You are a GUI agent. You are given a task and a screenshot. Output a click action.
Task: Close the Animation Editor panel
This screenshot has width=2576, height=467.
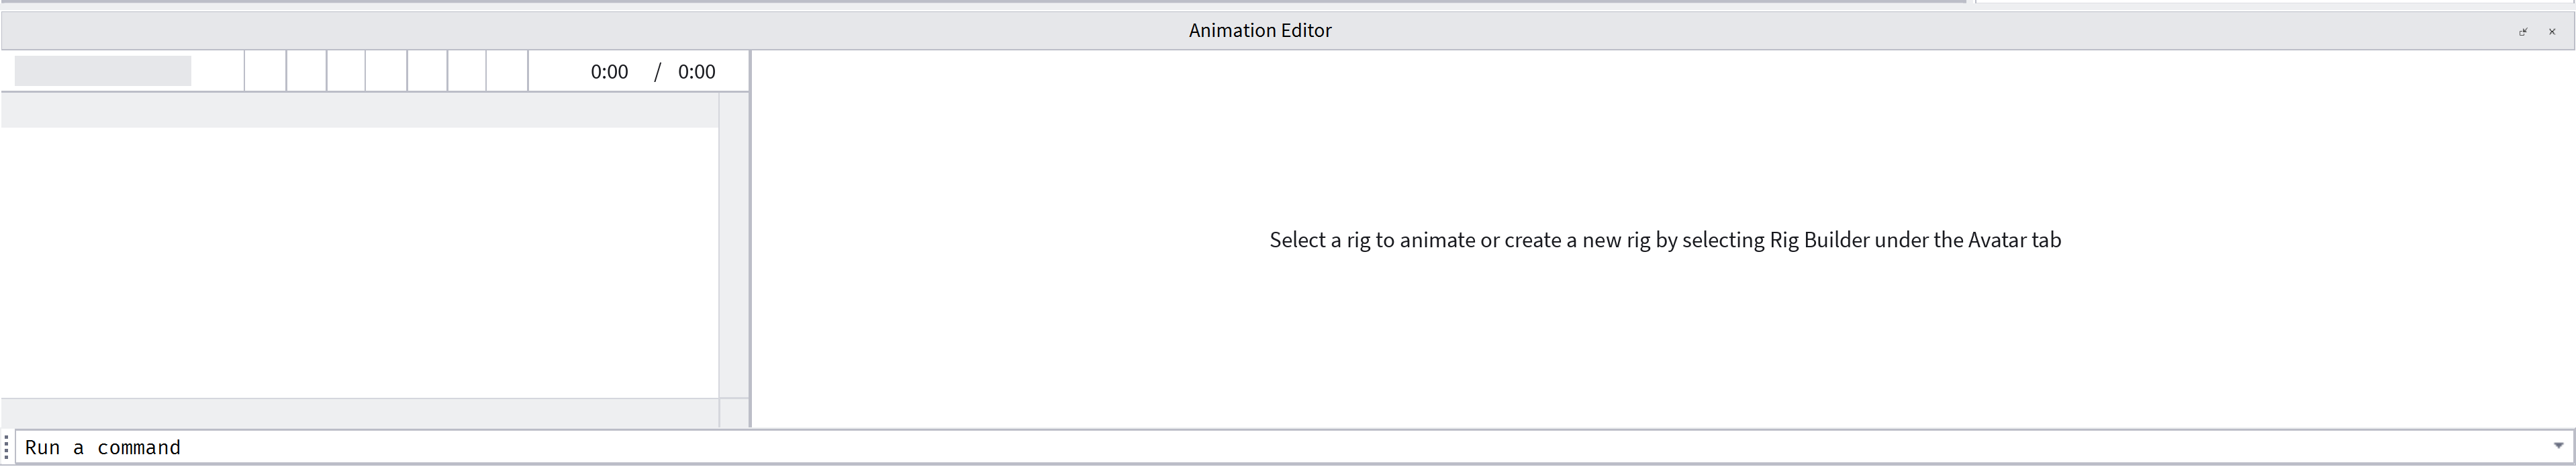click(2551, 31)
